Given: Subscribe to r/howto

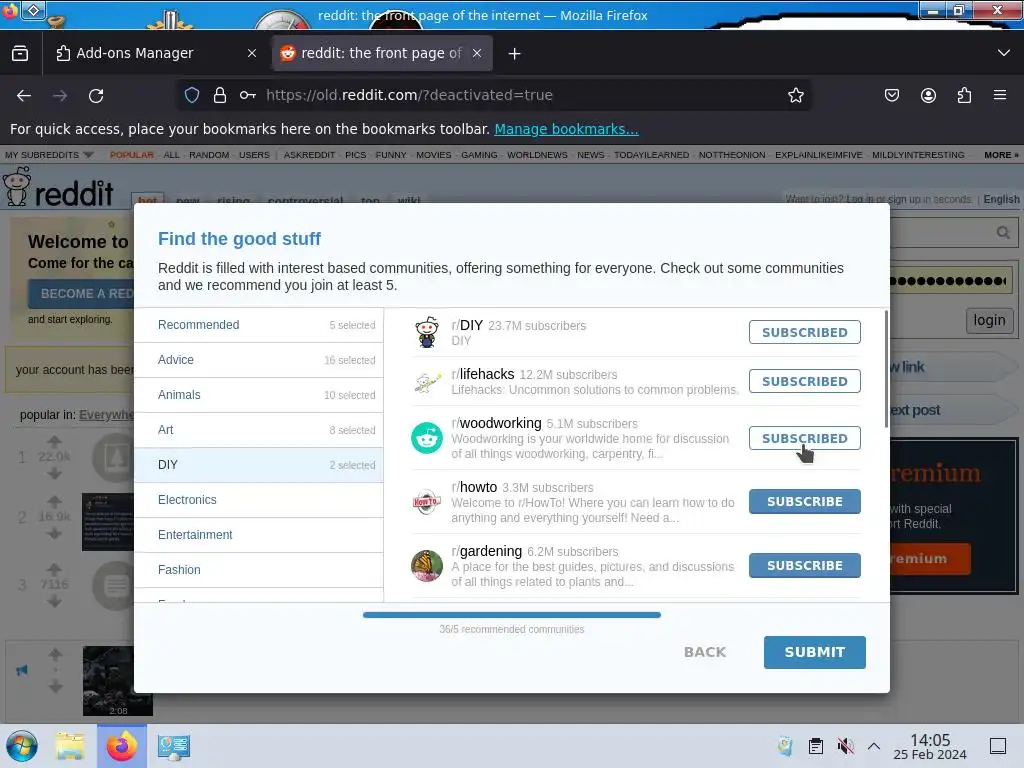Looking at the screenshot, I should [x=805, y=502].
